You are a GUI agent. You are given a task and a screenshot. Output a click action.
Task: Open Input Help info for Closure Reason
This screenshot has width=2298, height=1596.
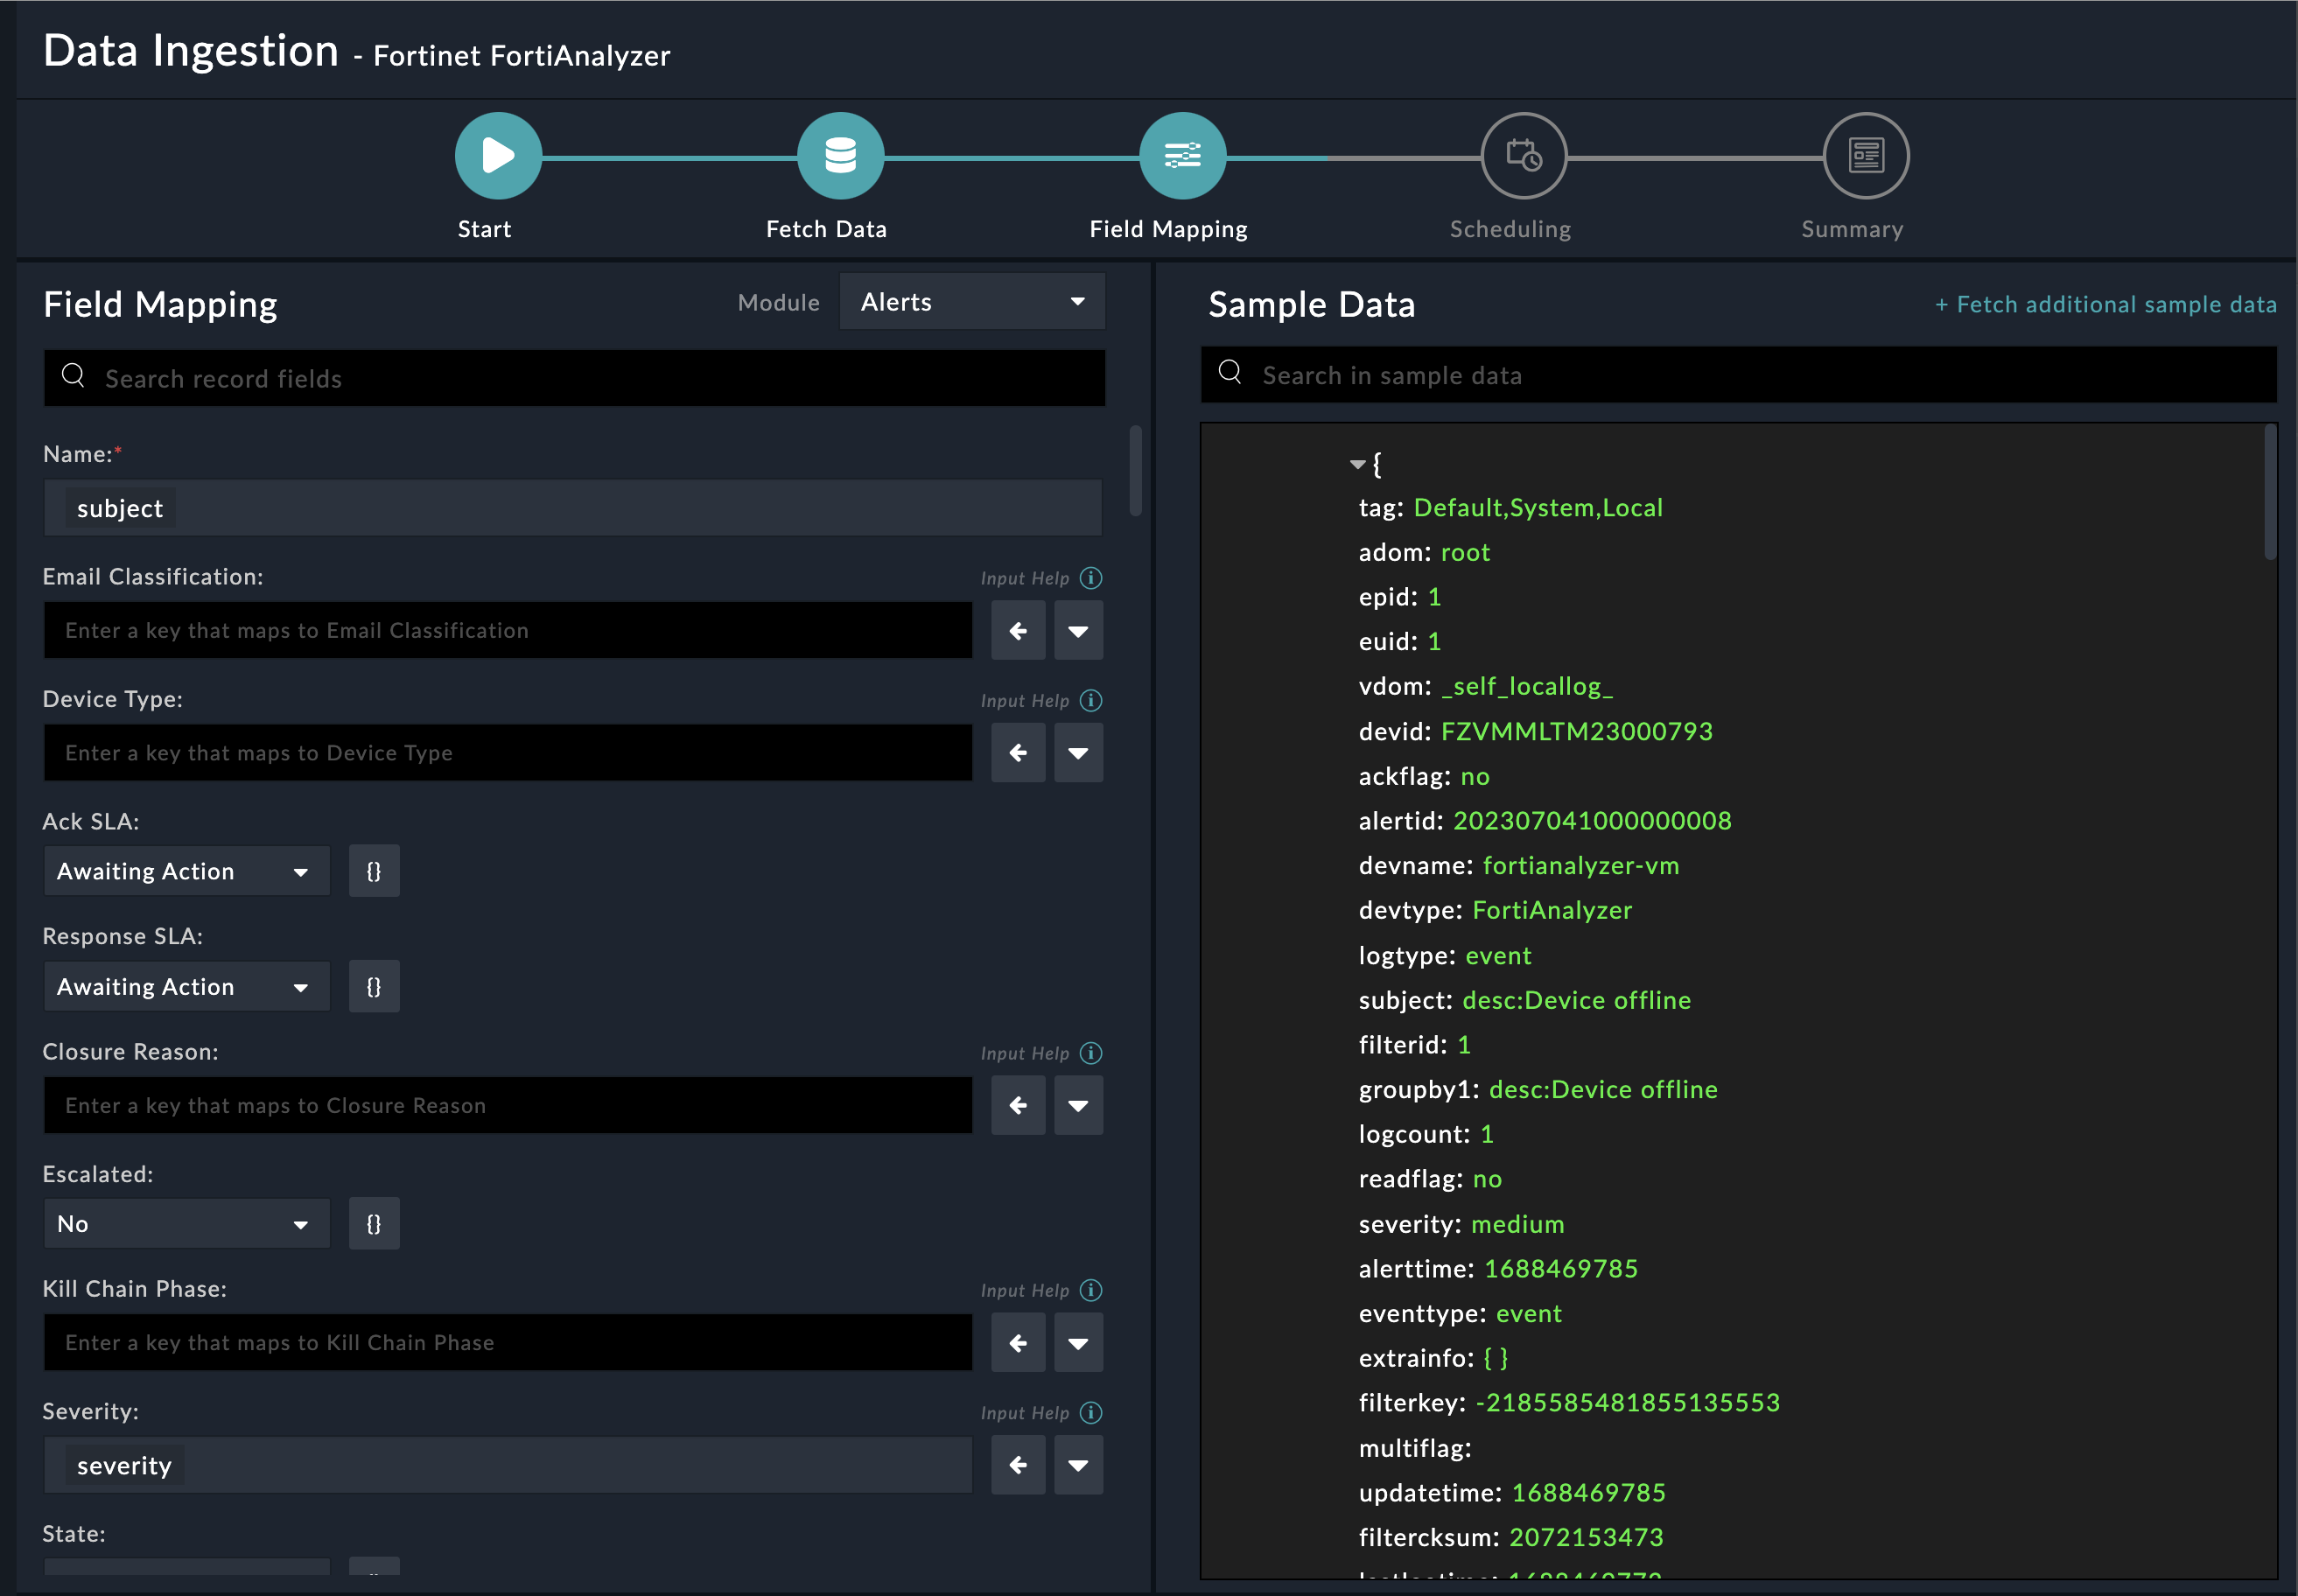(1091, 1053)
